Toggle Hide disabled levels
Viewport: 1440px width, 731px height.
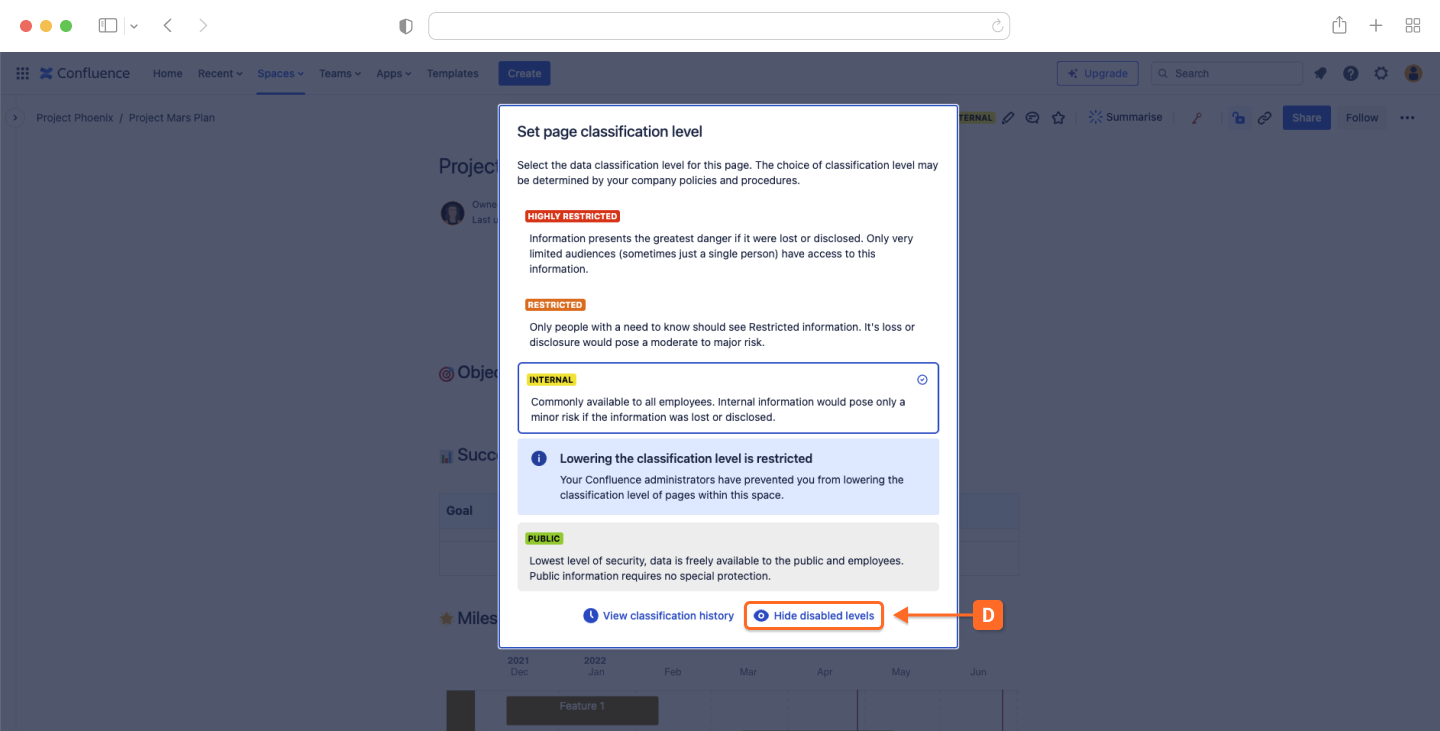coord(814,616)
